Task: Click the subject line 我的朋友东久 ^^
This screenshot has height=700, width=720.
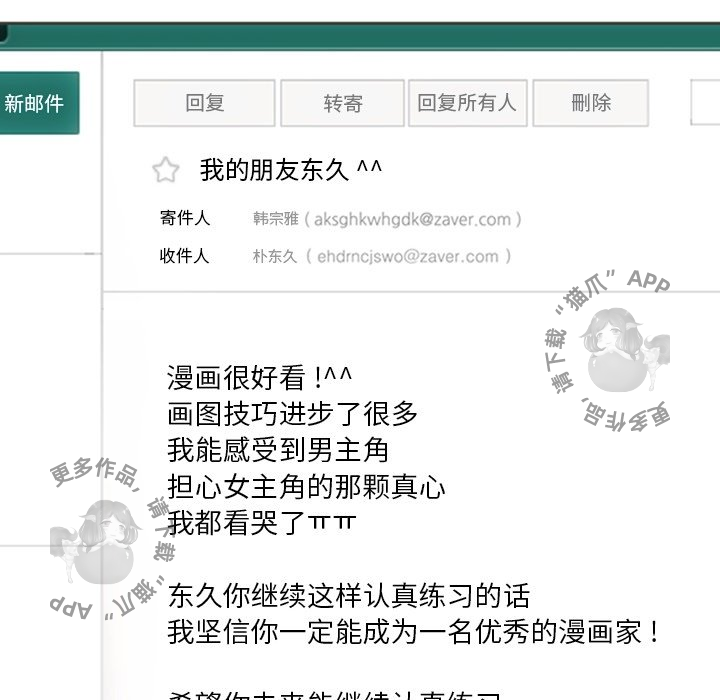Action: (x=290, y=170)
